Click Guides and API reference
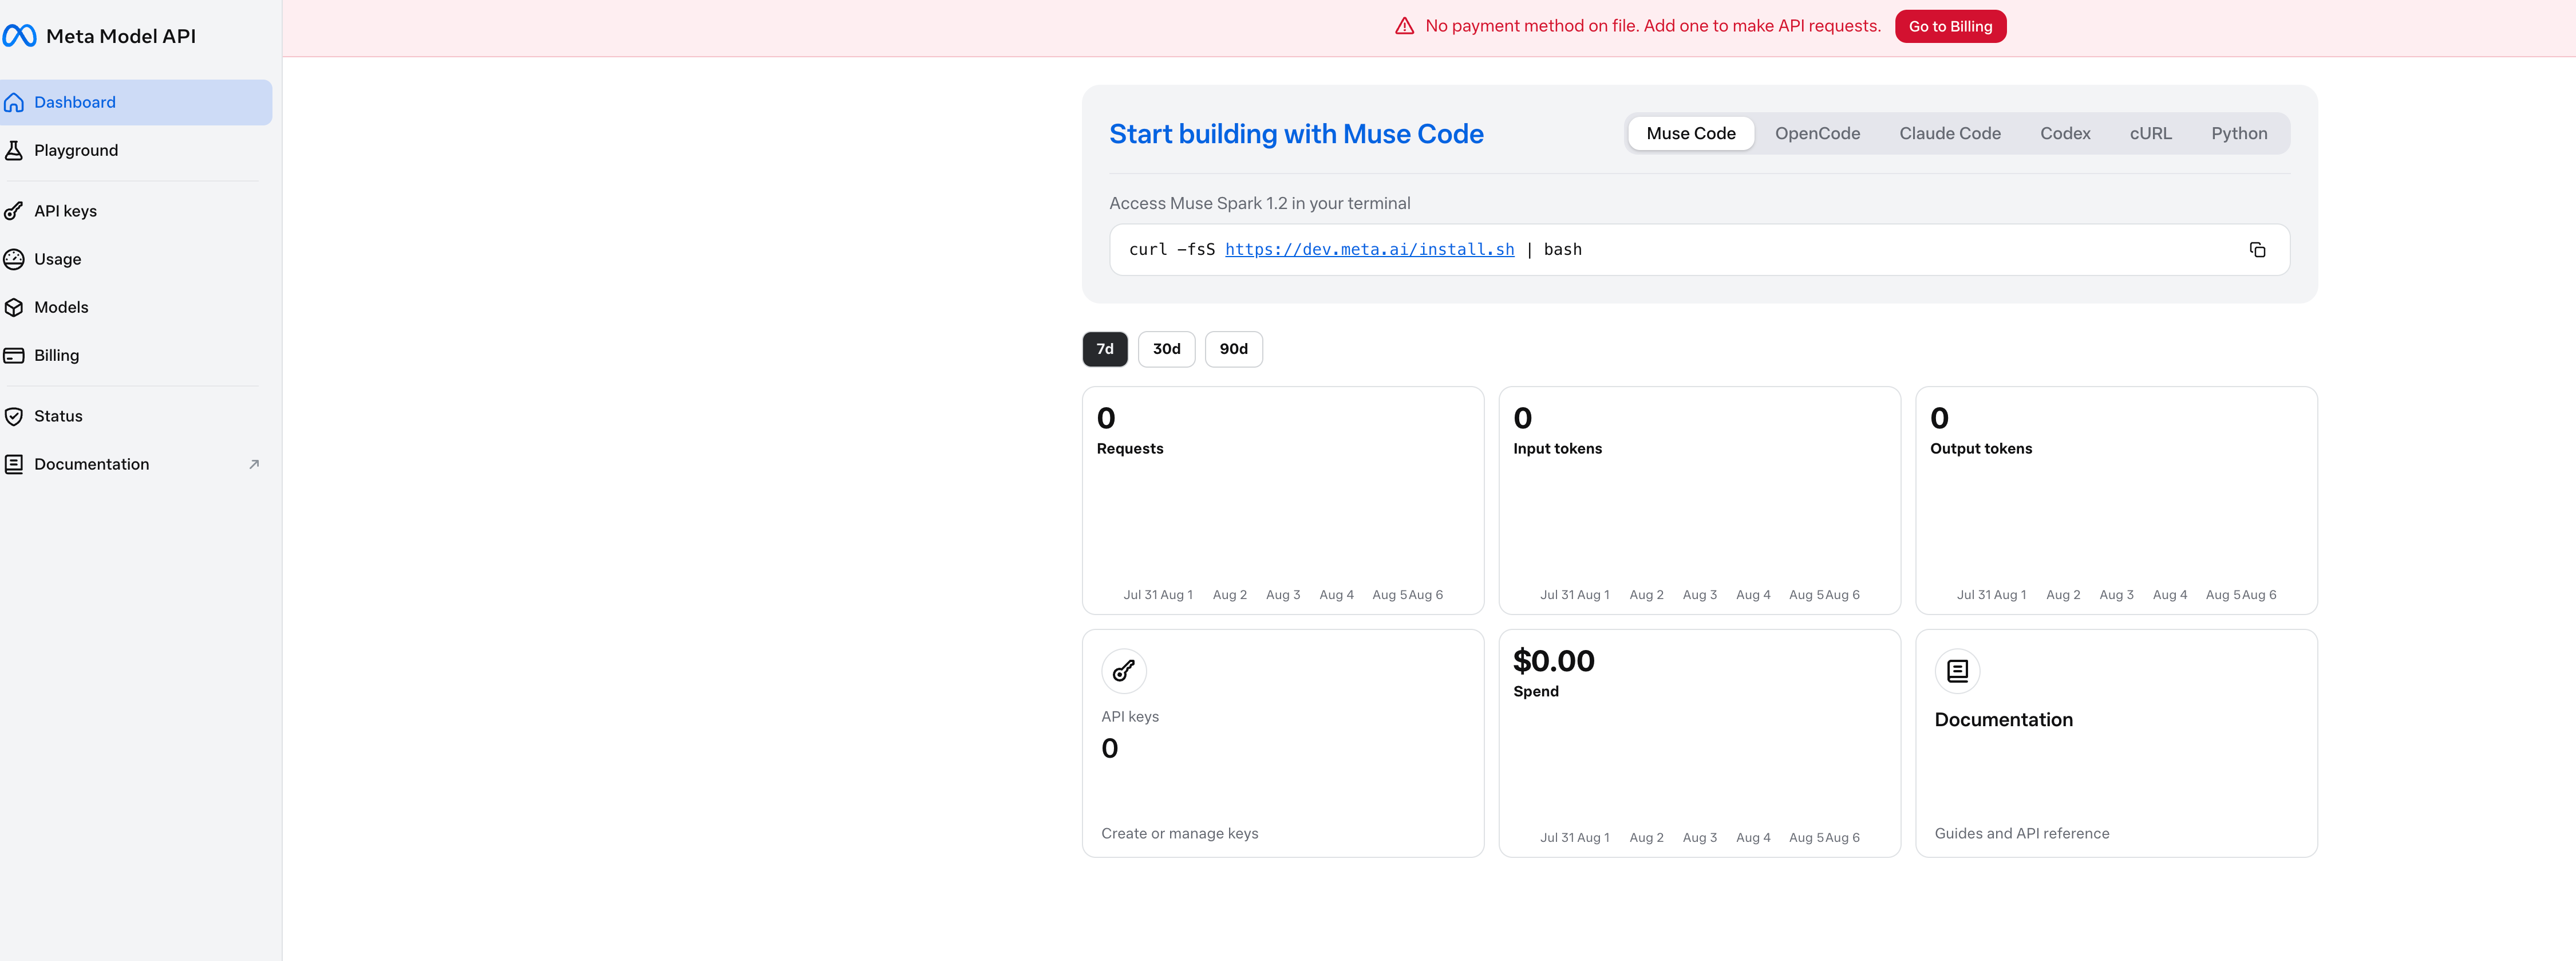 pyautogui.click(x=2021, y=834)
